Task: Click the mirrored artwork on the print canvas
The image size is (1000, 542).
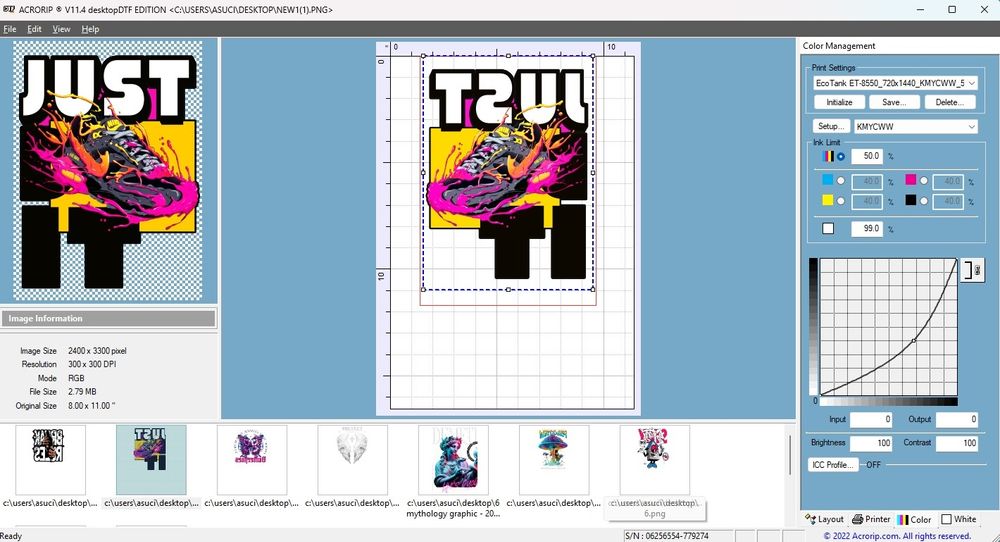Action: tap(508, 173)
